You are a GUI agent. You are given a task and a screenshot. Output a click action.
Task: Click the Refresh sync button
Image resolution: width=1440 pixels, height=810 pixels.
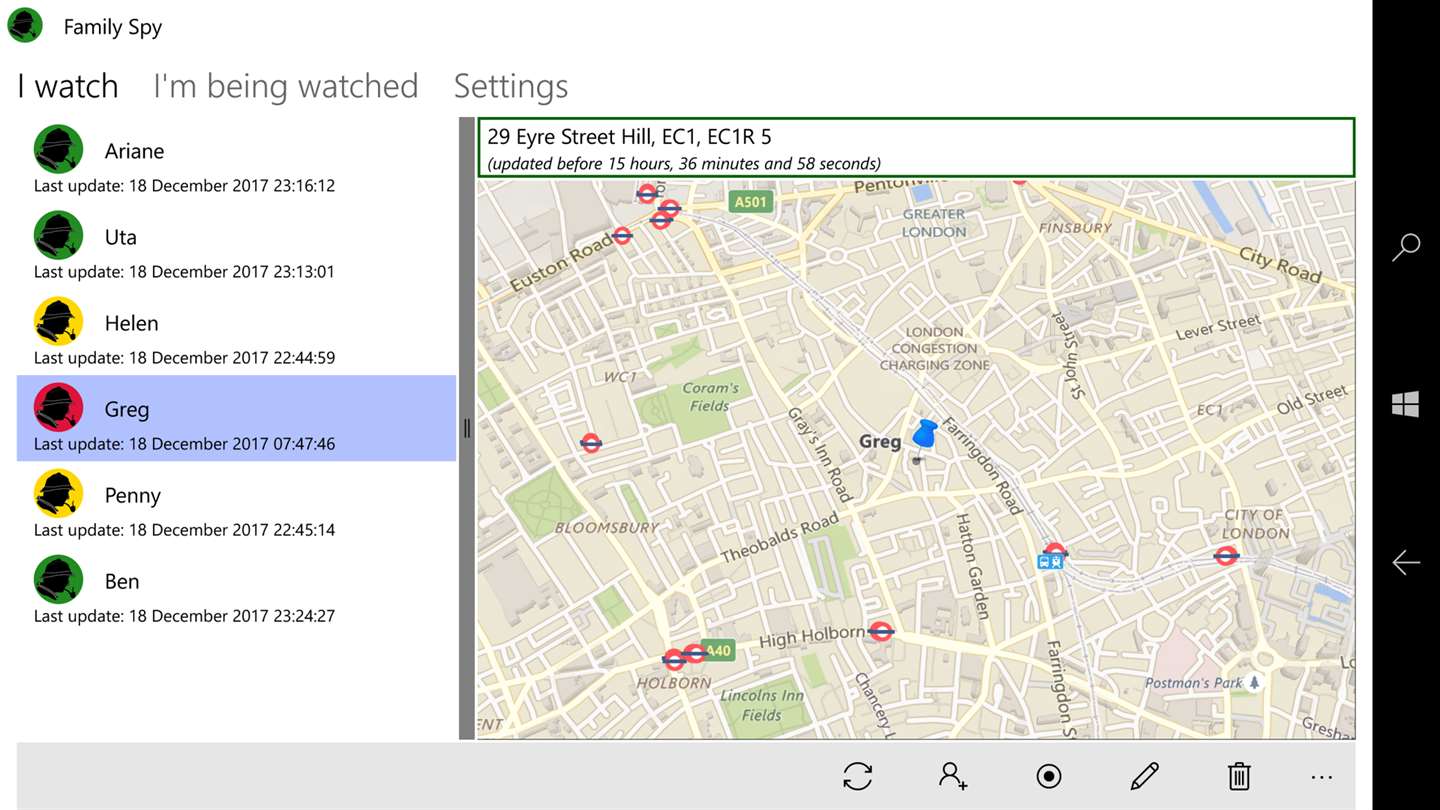[858, 776]
